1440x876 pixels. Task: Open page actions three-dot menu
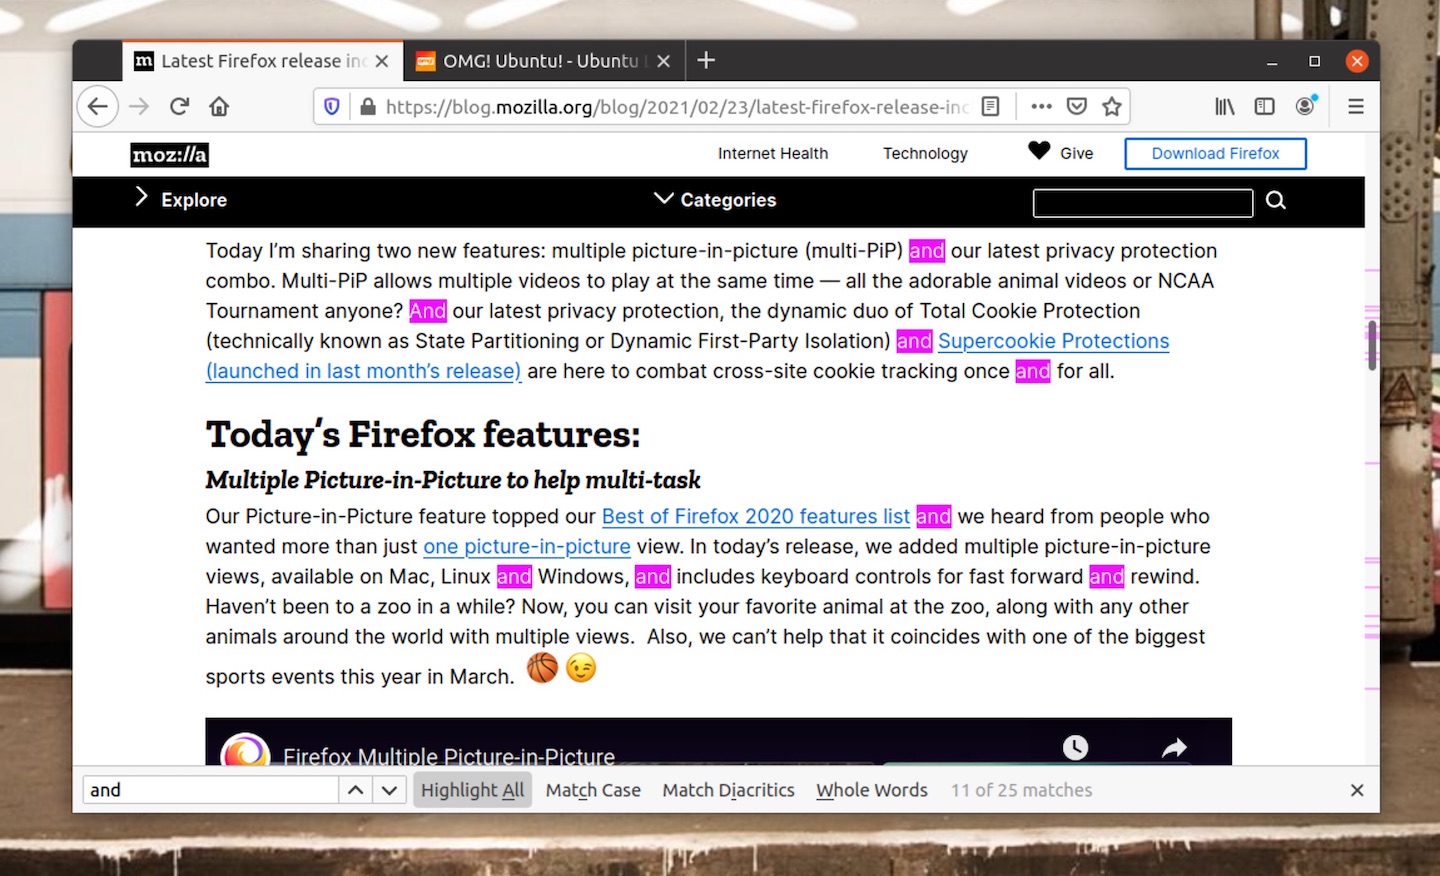click(x=1041, y=106)
